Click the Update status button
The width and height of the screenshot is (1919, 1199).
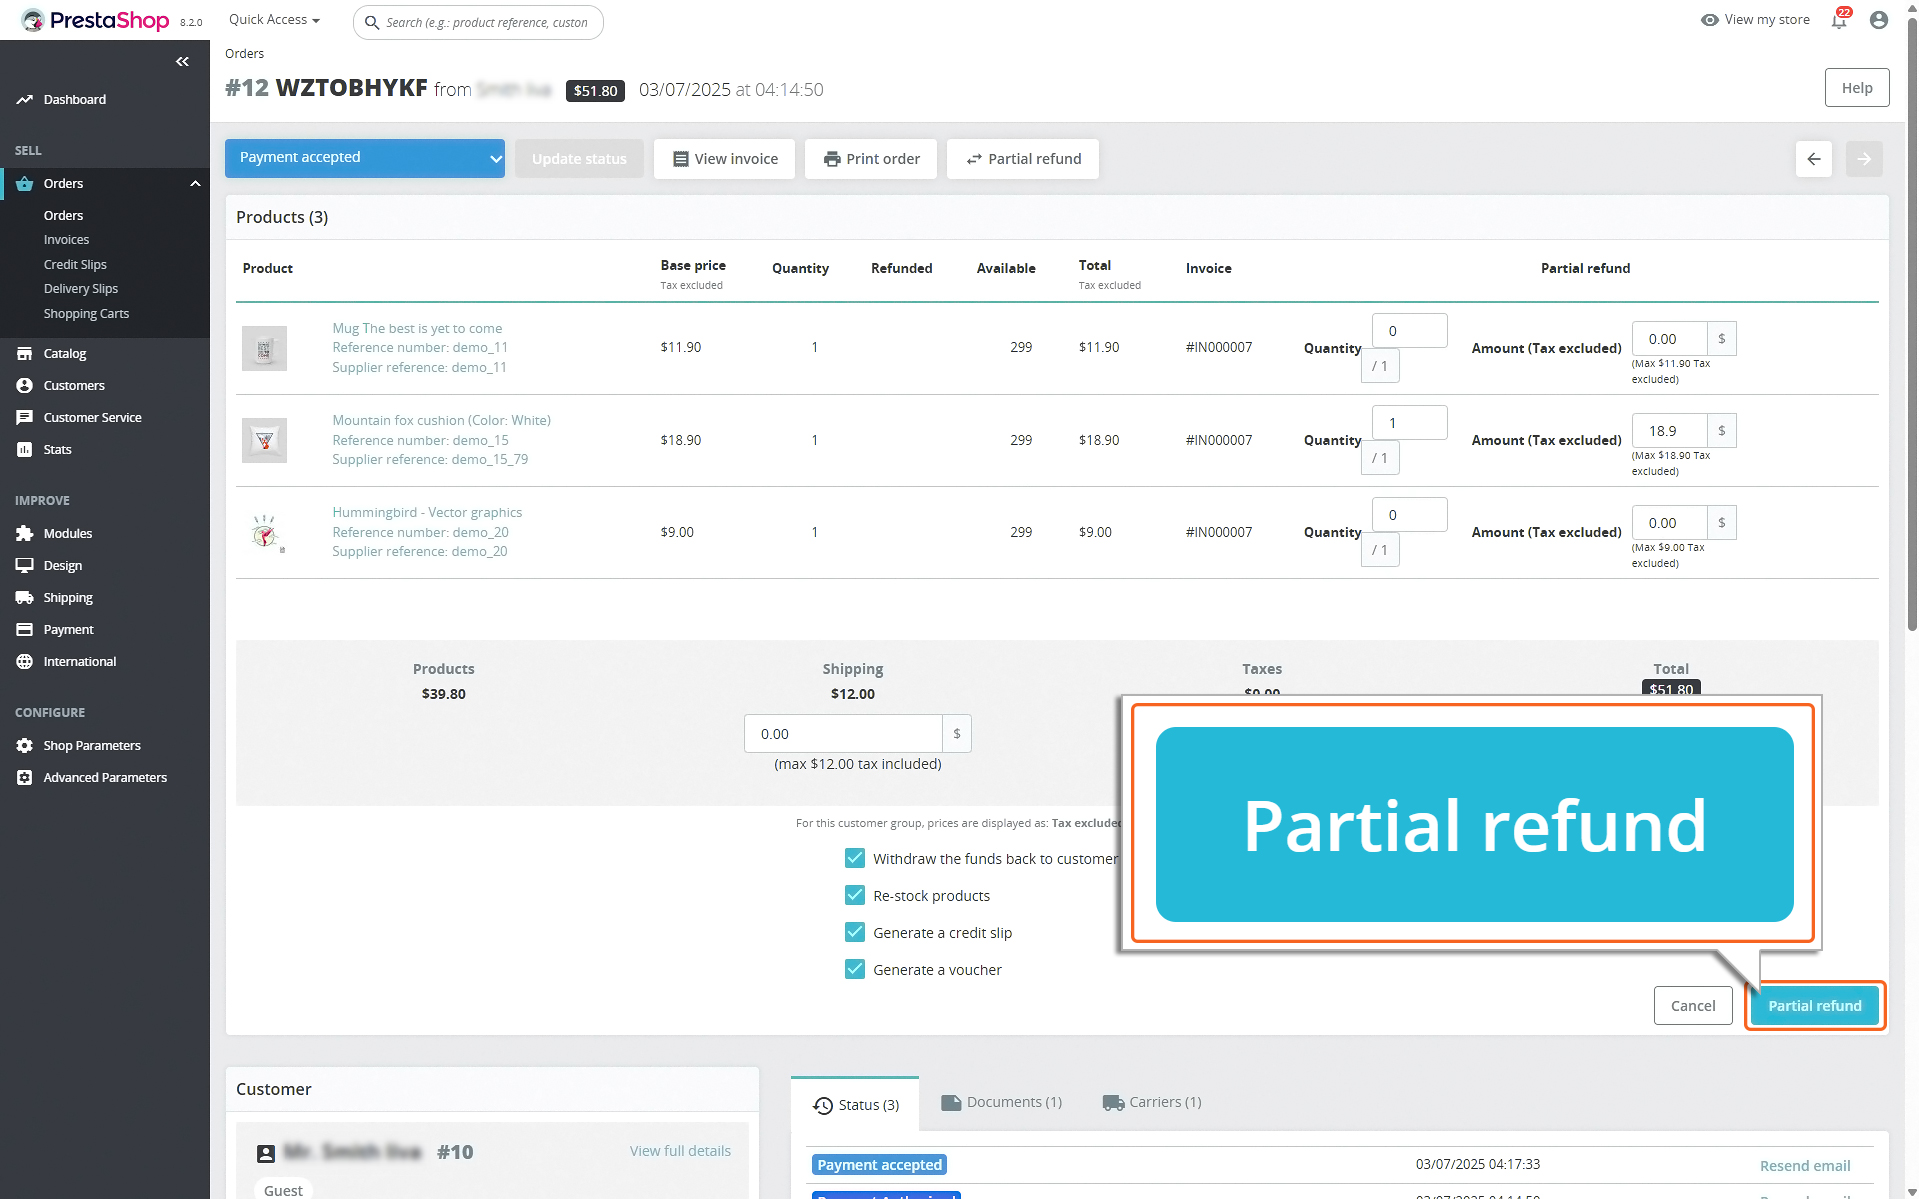579,159
